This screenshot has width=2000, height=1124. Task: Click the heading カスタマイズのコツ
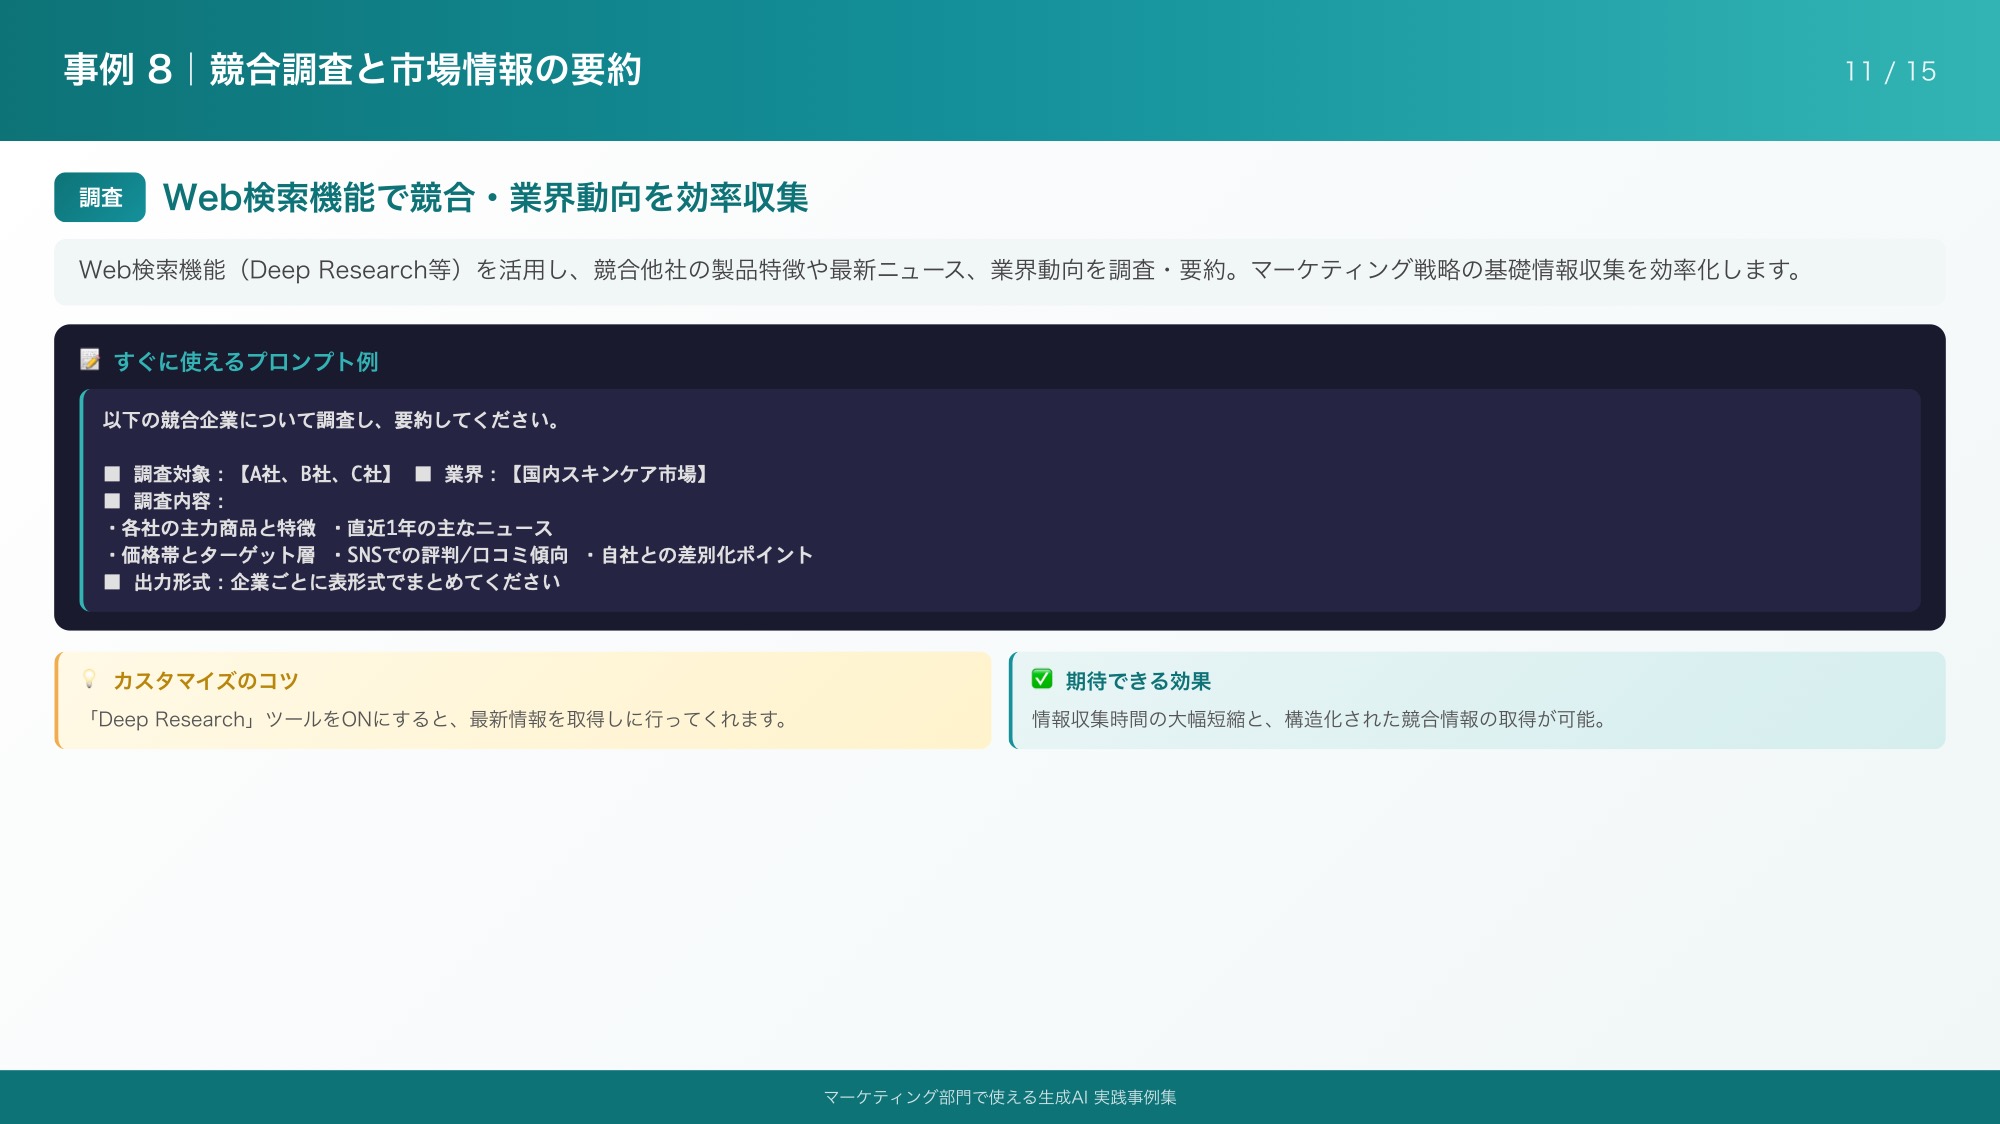click(x=206, y=681)
